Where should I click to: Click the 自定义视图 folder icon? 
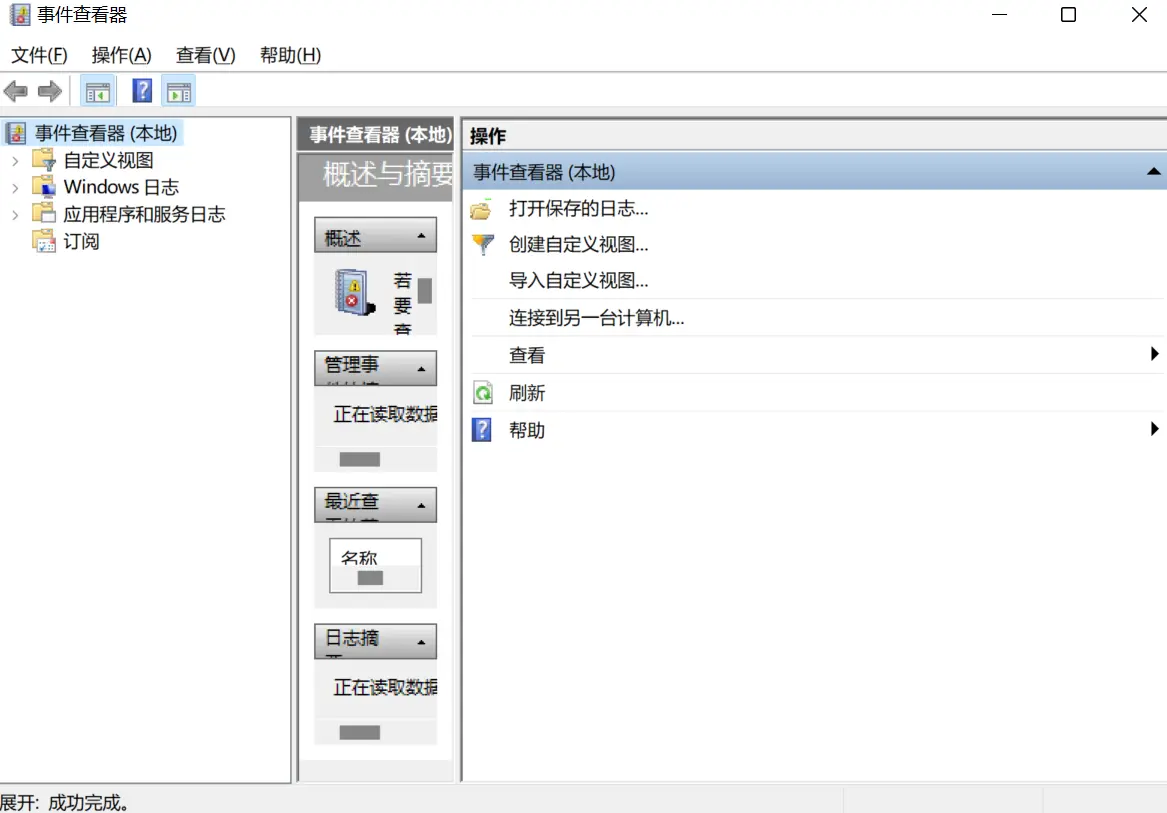(44, 159)
